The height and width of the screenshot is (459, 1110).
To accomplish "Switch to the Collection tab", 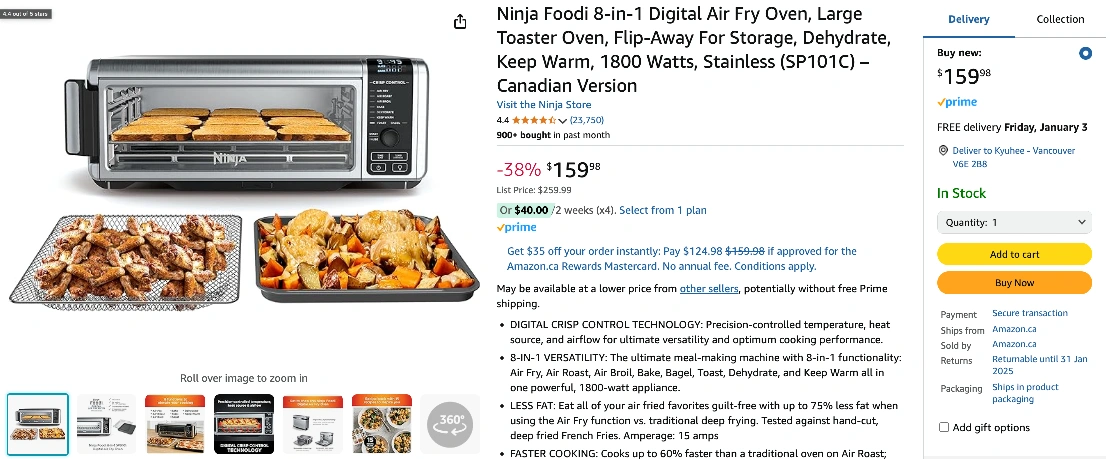I will (1060, 19).
